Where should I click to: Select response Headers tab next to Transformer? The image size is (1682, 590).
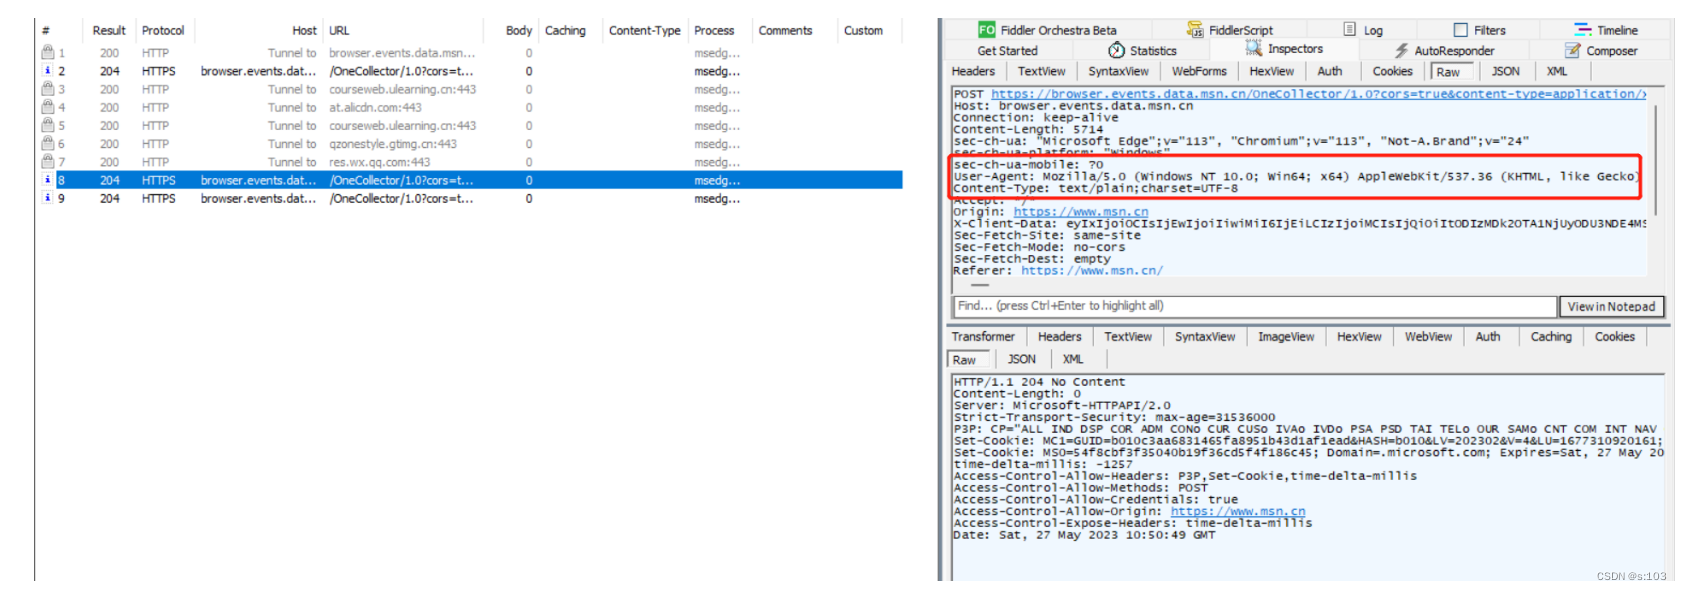[1059, 337]
